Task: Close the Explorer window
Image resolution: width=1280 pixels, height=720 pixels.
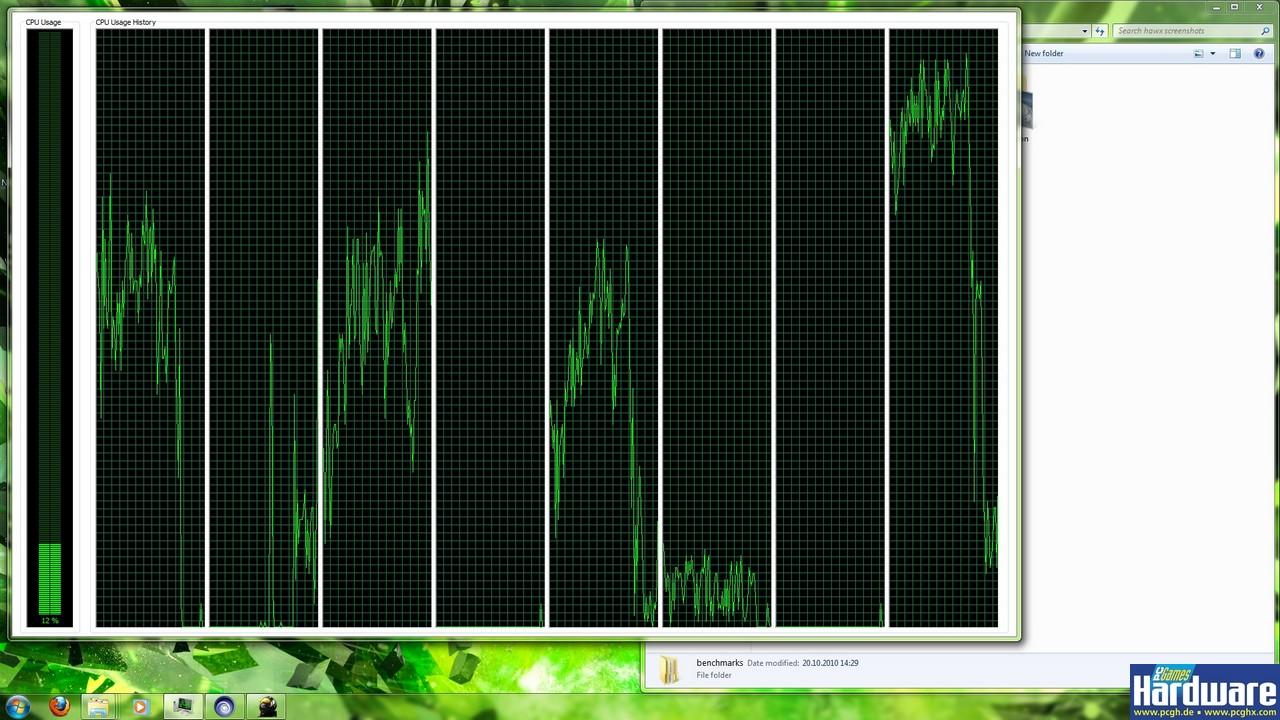Action: pos(1260,7)
